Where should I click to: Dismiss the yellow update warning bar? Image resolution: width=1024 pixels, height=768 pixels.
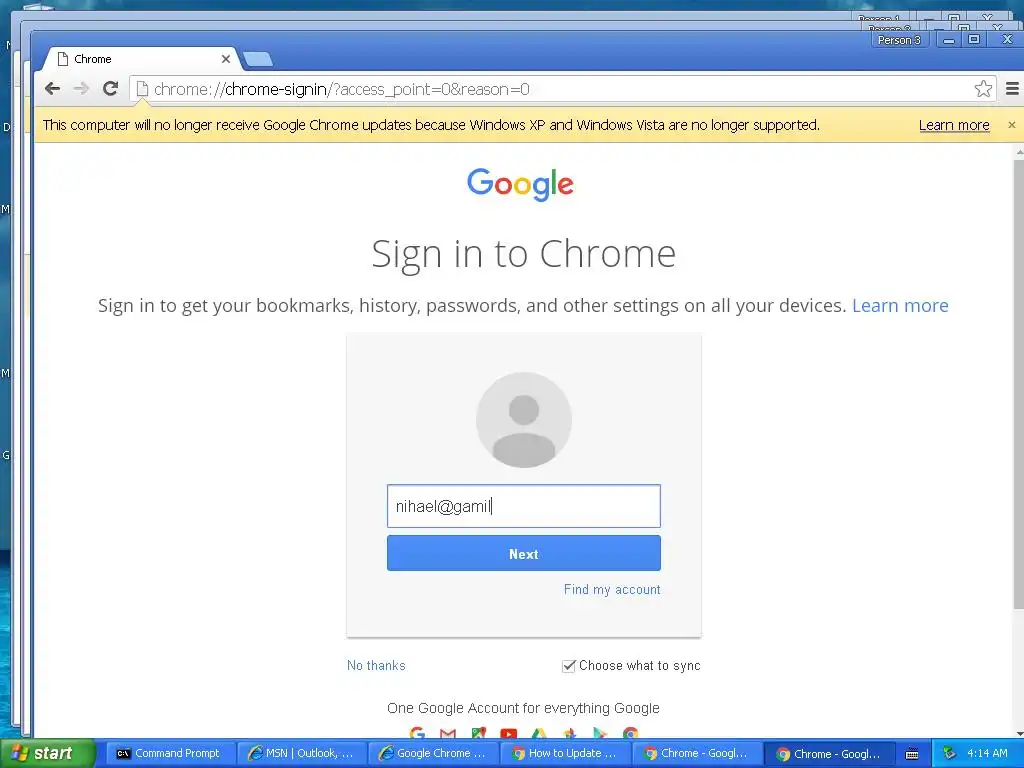pos(1012,125)
